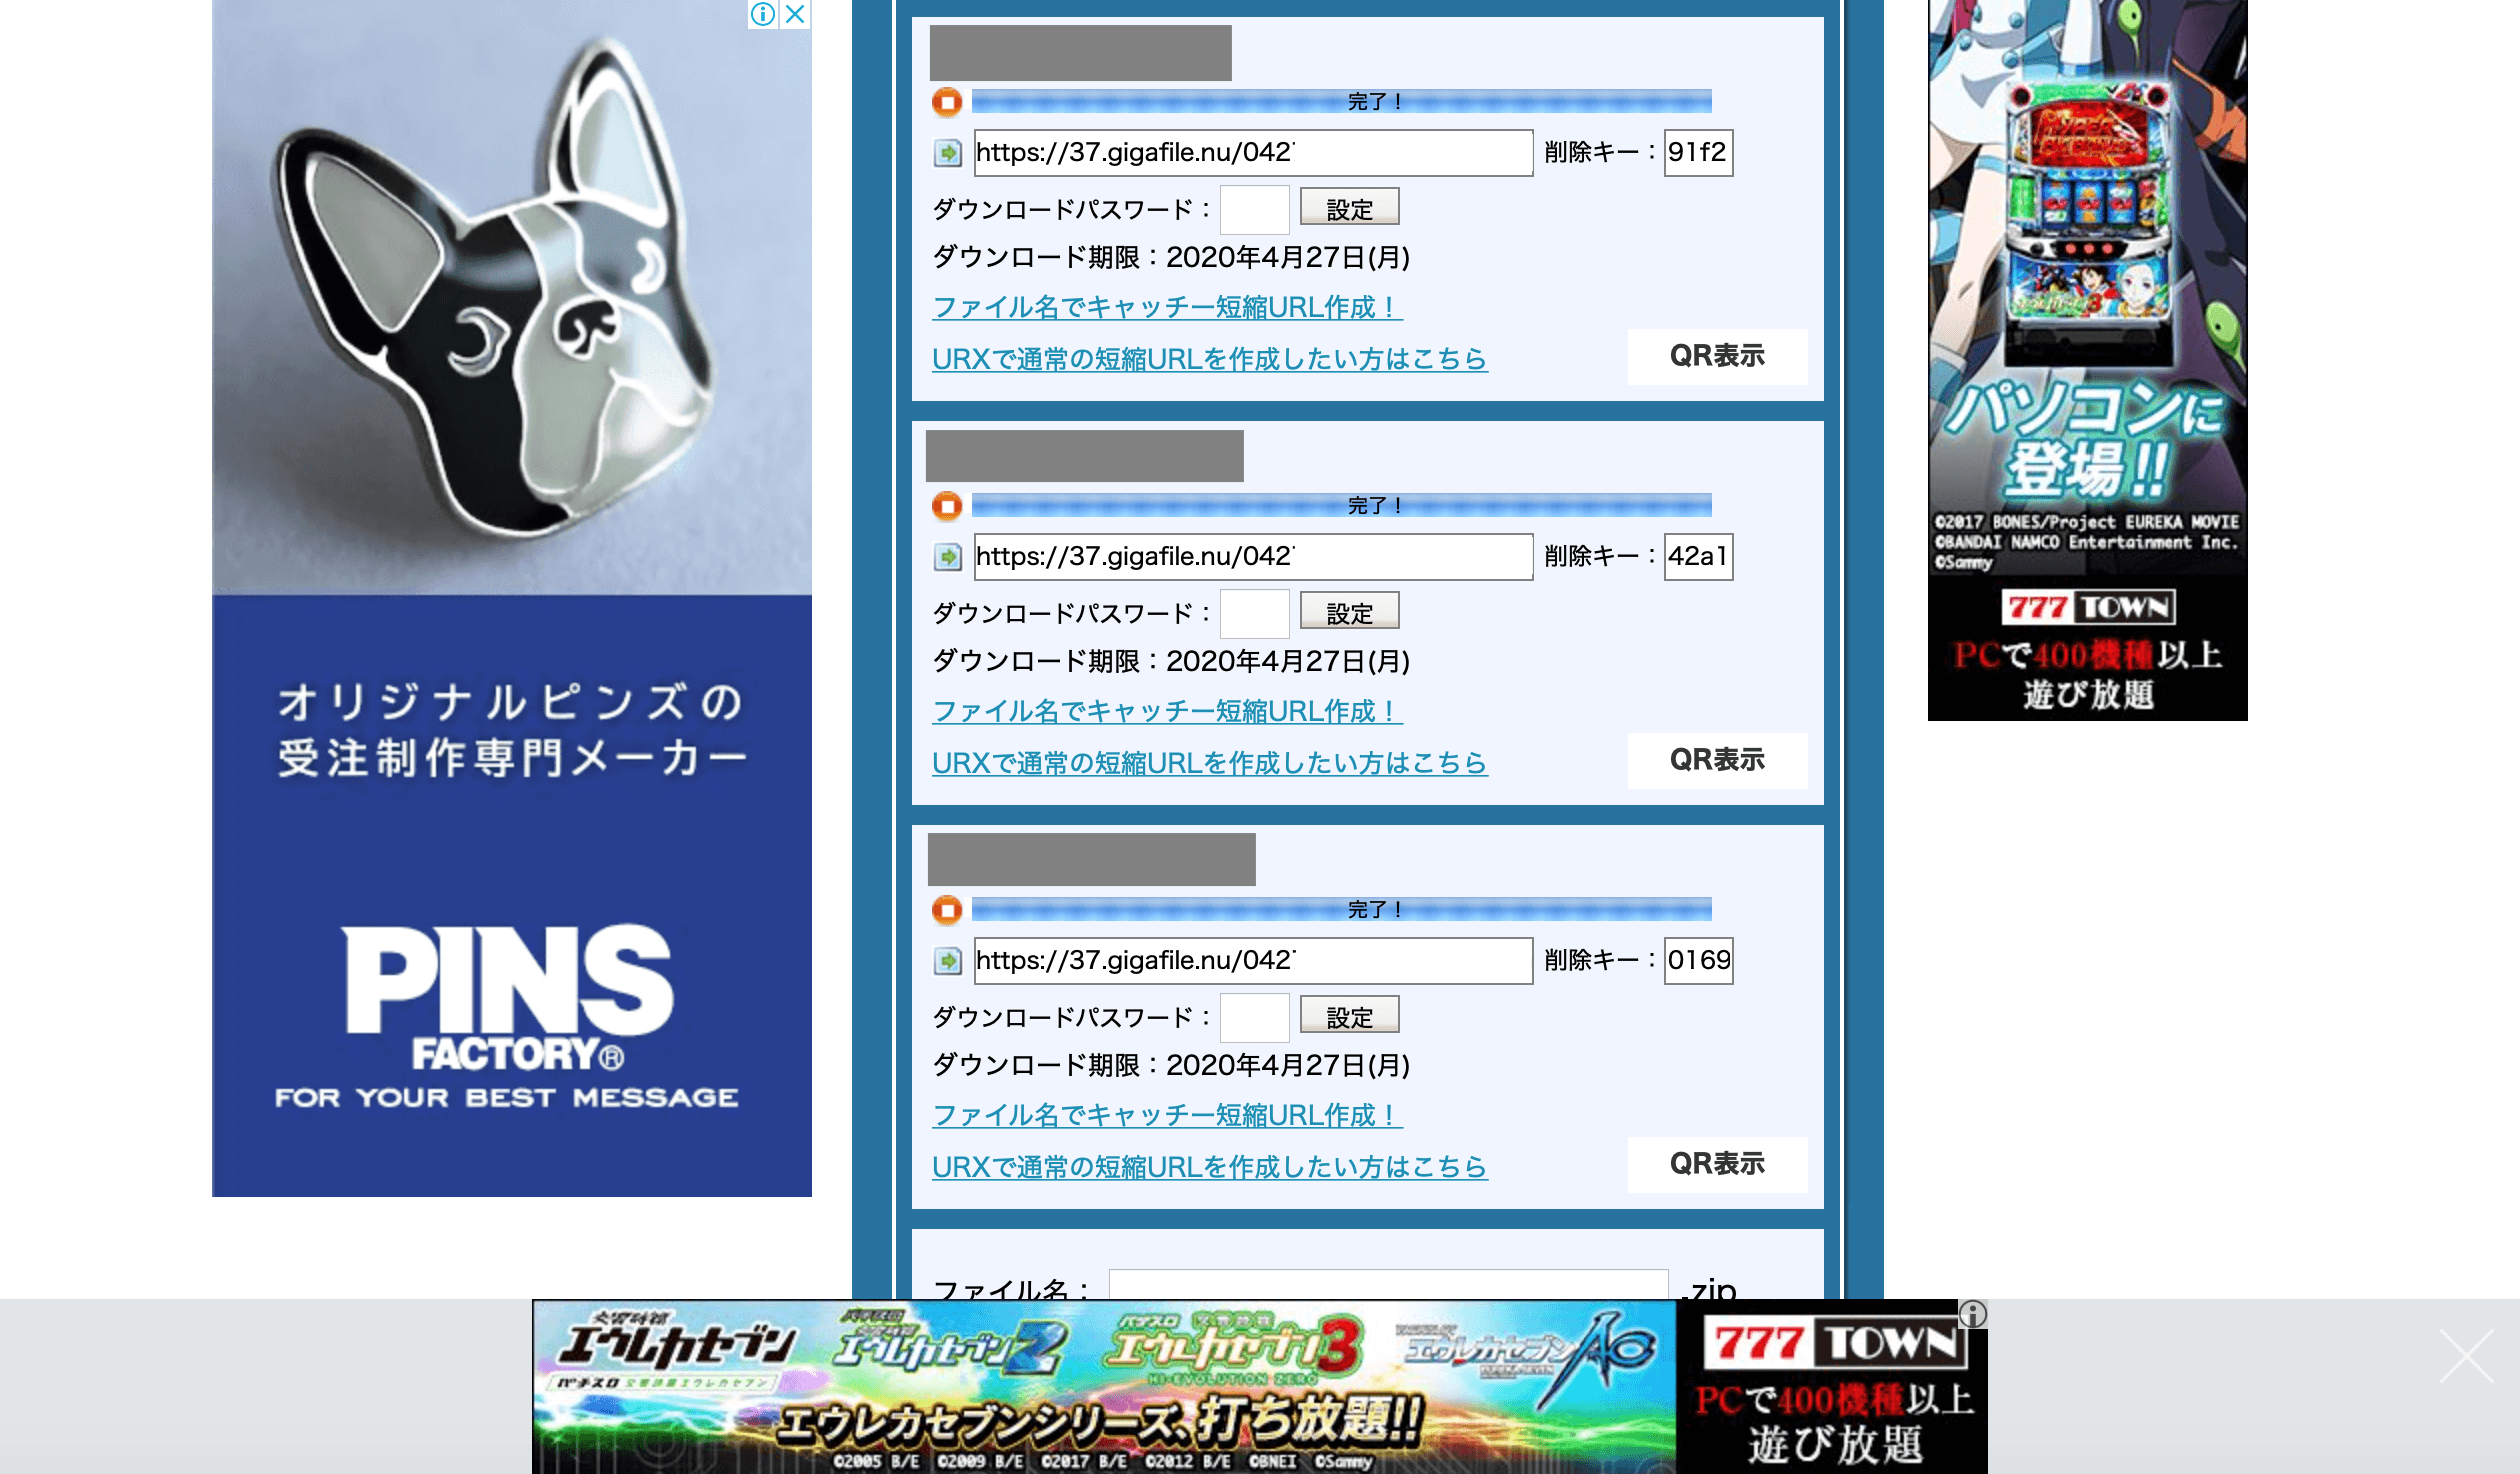Click URXで通常の短縮URLを作成したい方はこちら link

pyautogui.click(x=1207, y=358)
